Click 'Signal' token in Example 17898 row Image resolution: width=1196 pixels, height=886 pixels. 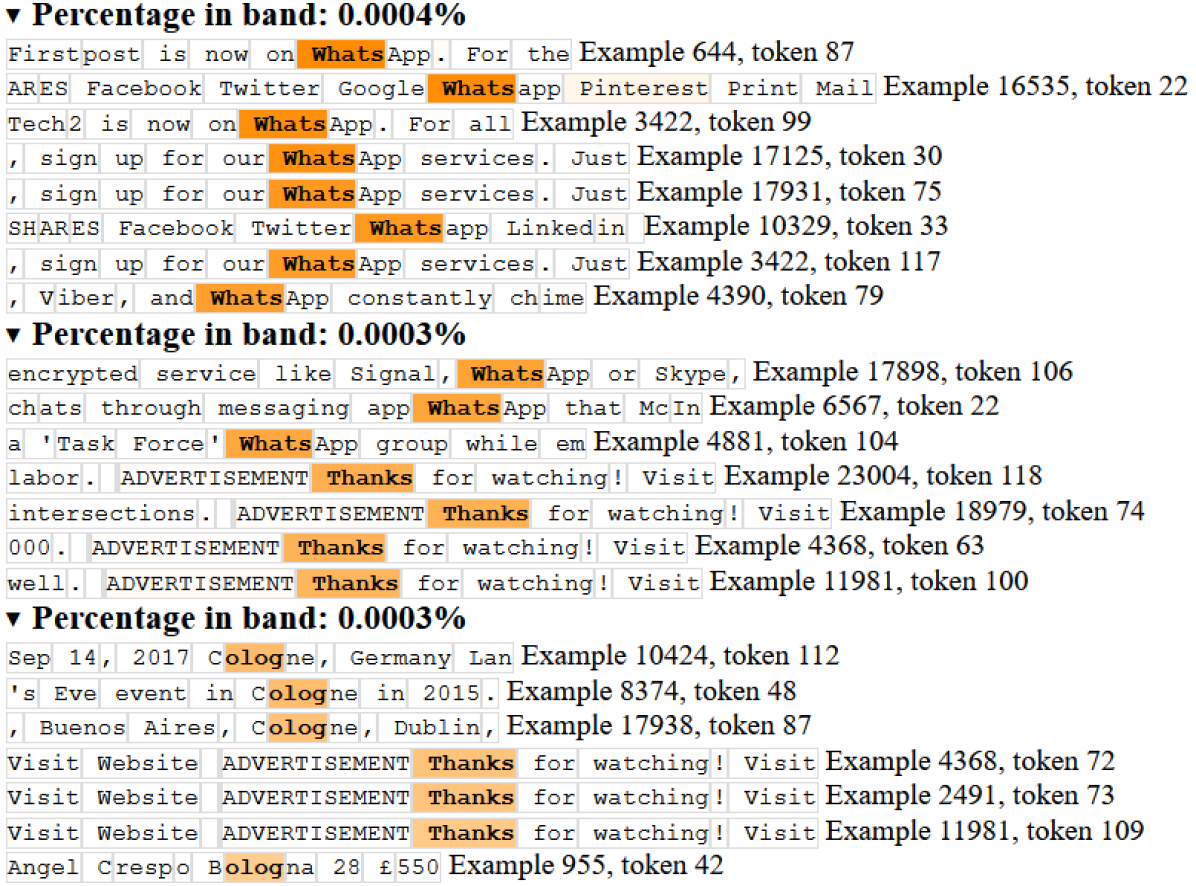[386, 374]
